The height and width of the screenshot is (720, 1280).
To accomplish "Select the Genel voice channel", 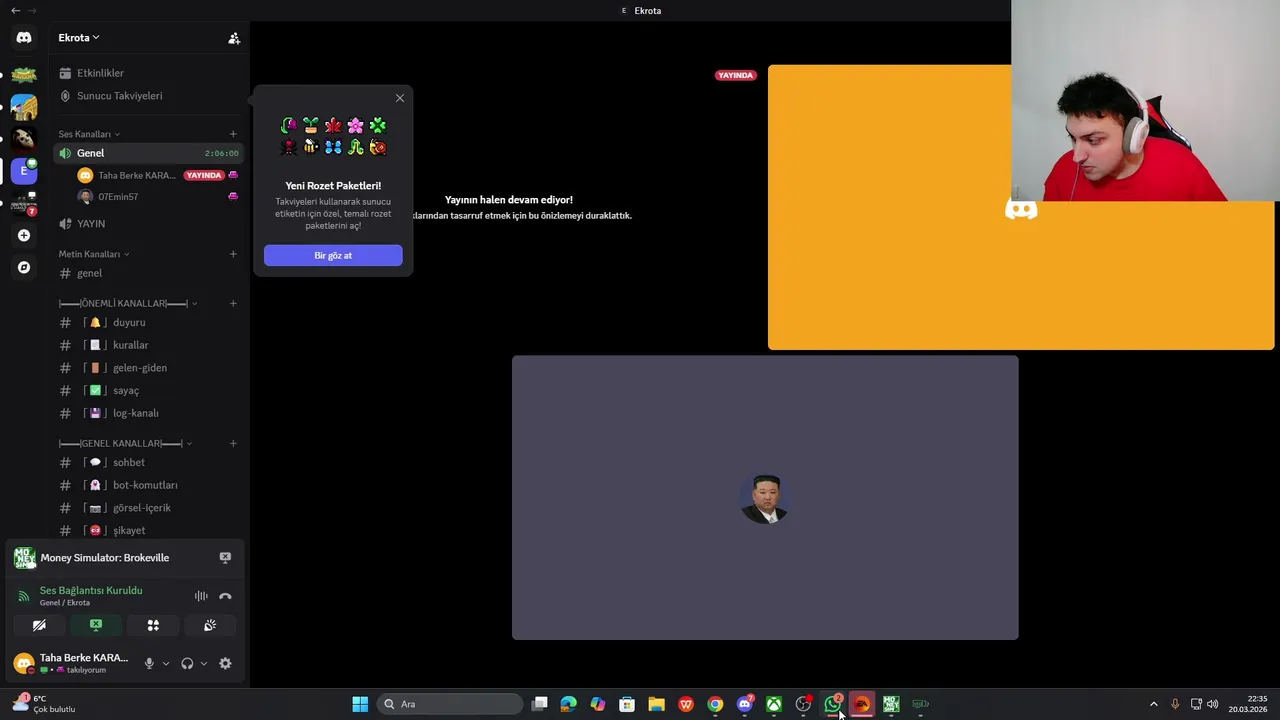I will (x=148, y=153).
